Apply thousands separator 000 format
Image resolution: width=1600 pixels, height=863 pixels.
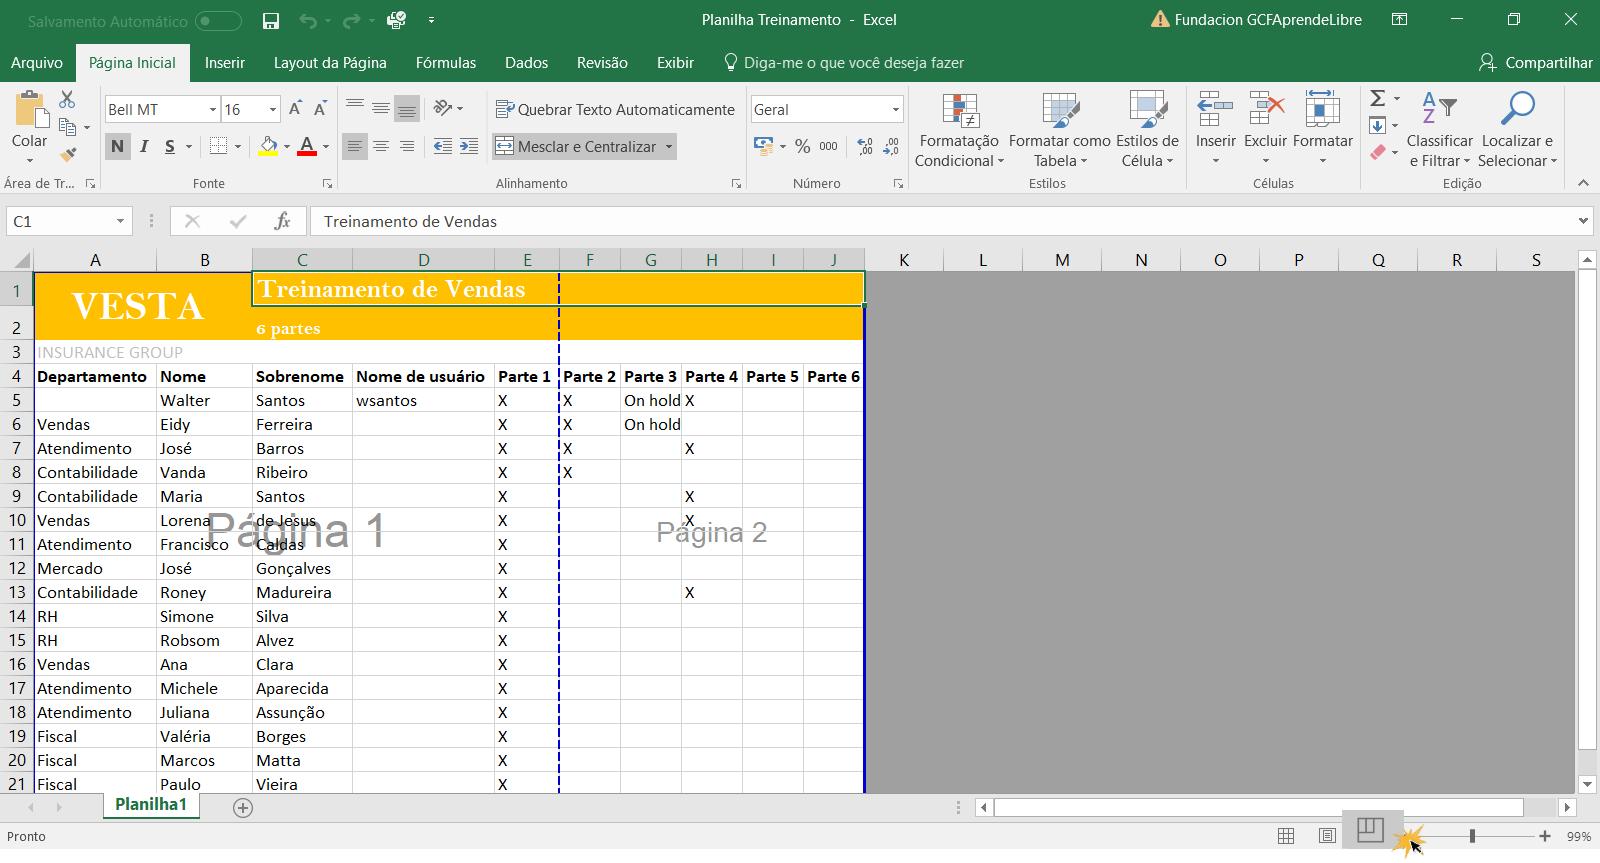pyautogui.click(x=828, y=146)
